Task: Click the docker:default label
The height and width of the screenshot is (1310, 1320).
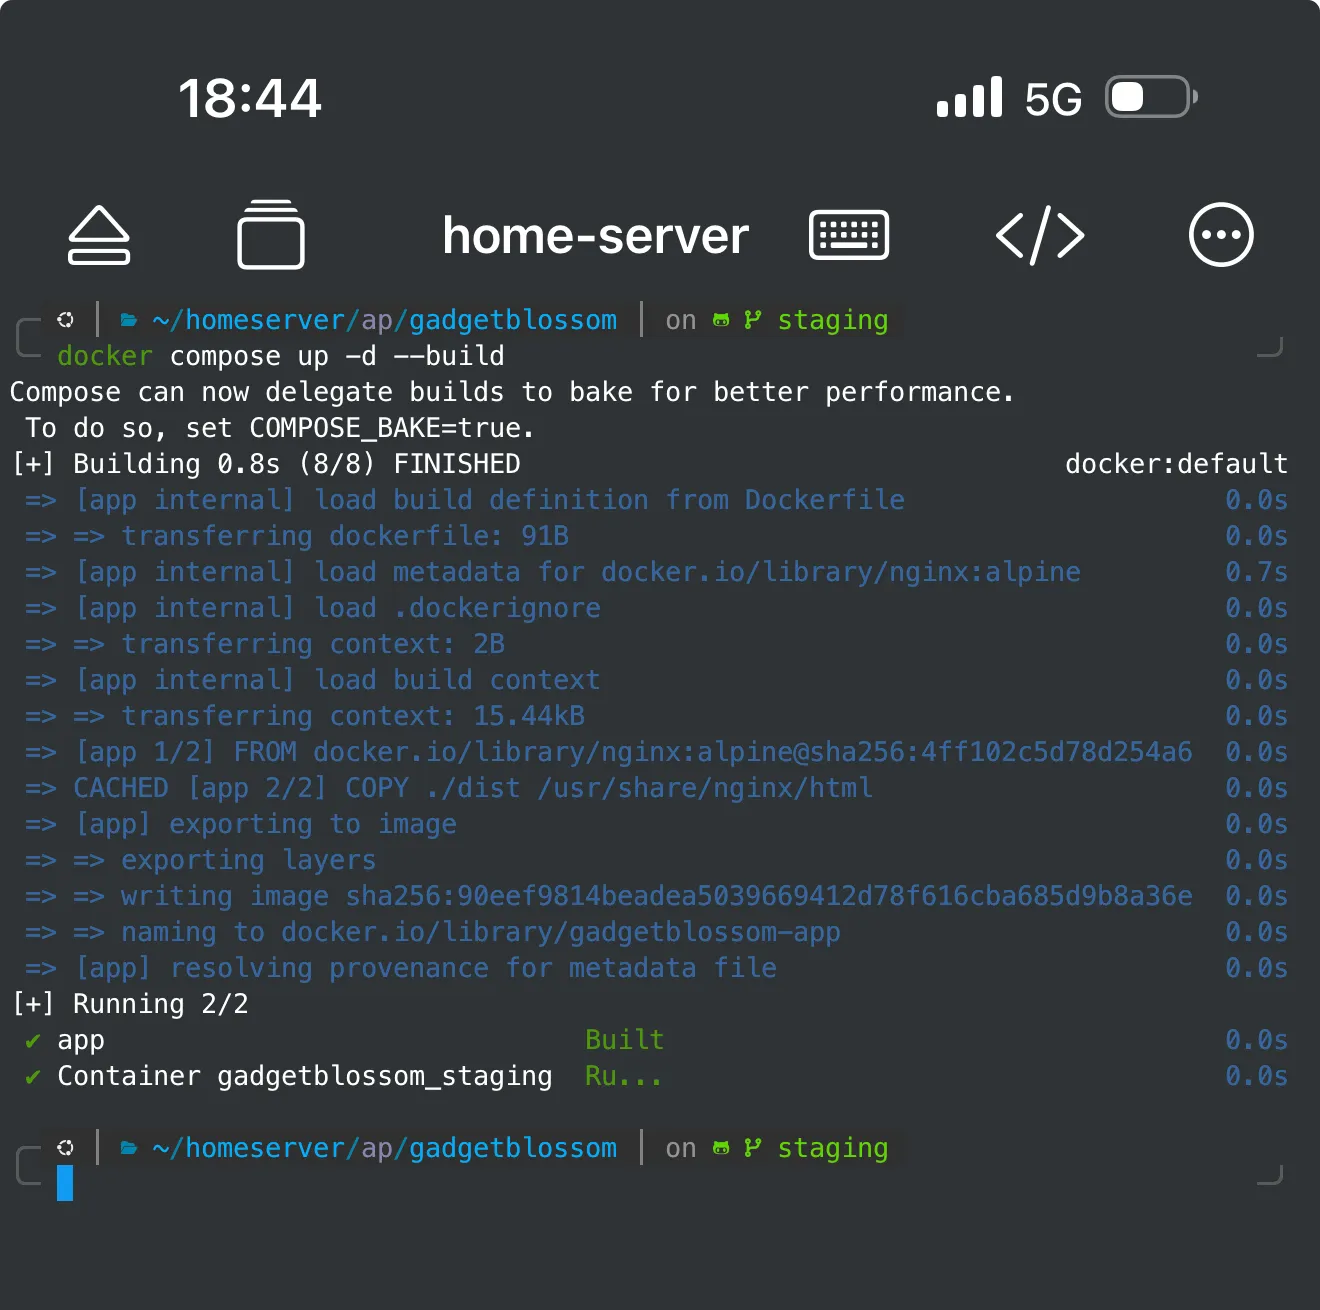Action: (x=1176, y=464)
